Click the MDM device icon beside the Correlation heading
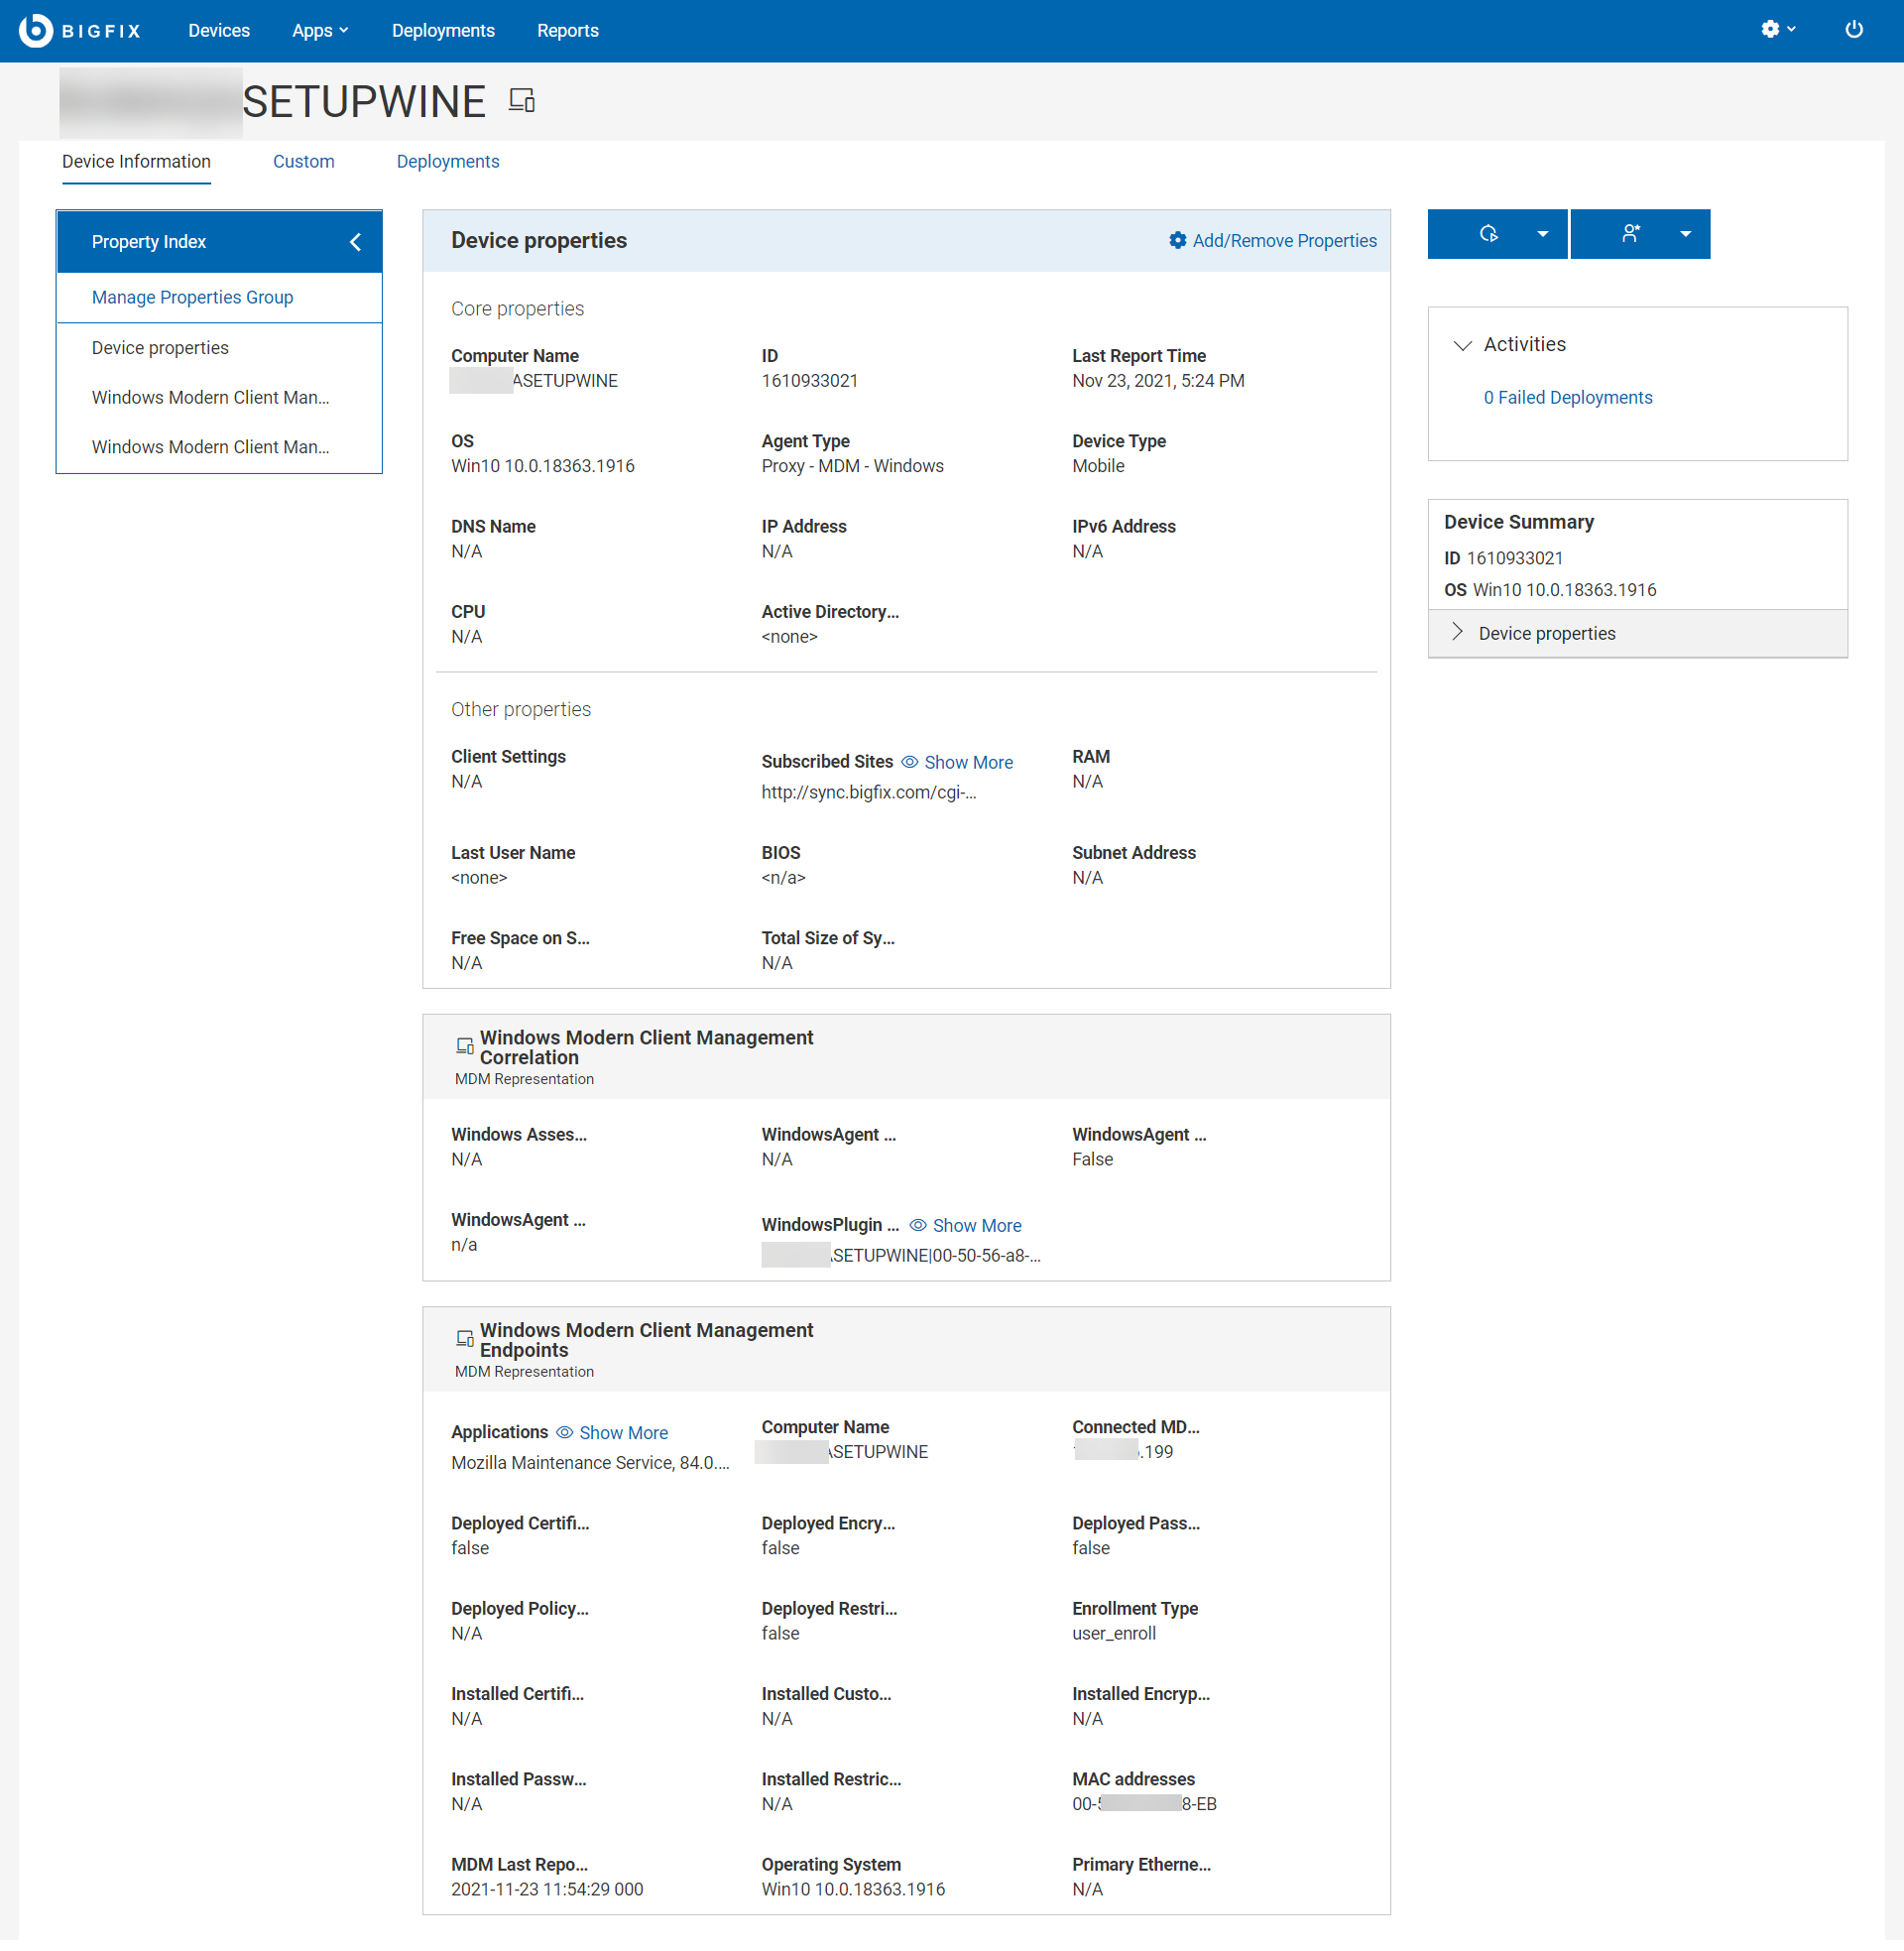Viewport: 1904px width, 1951px height. (x=464, y=1046)
